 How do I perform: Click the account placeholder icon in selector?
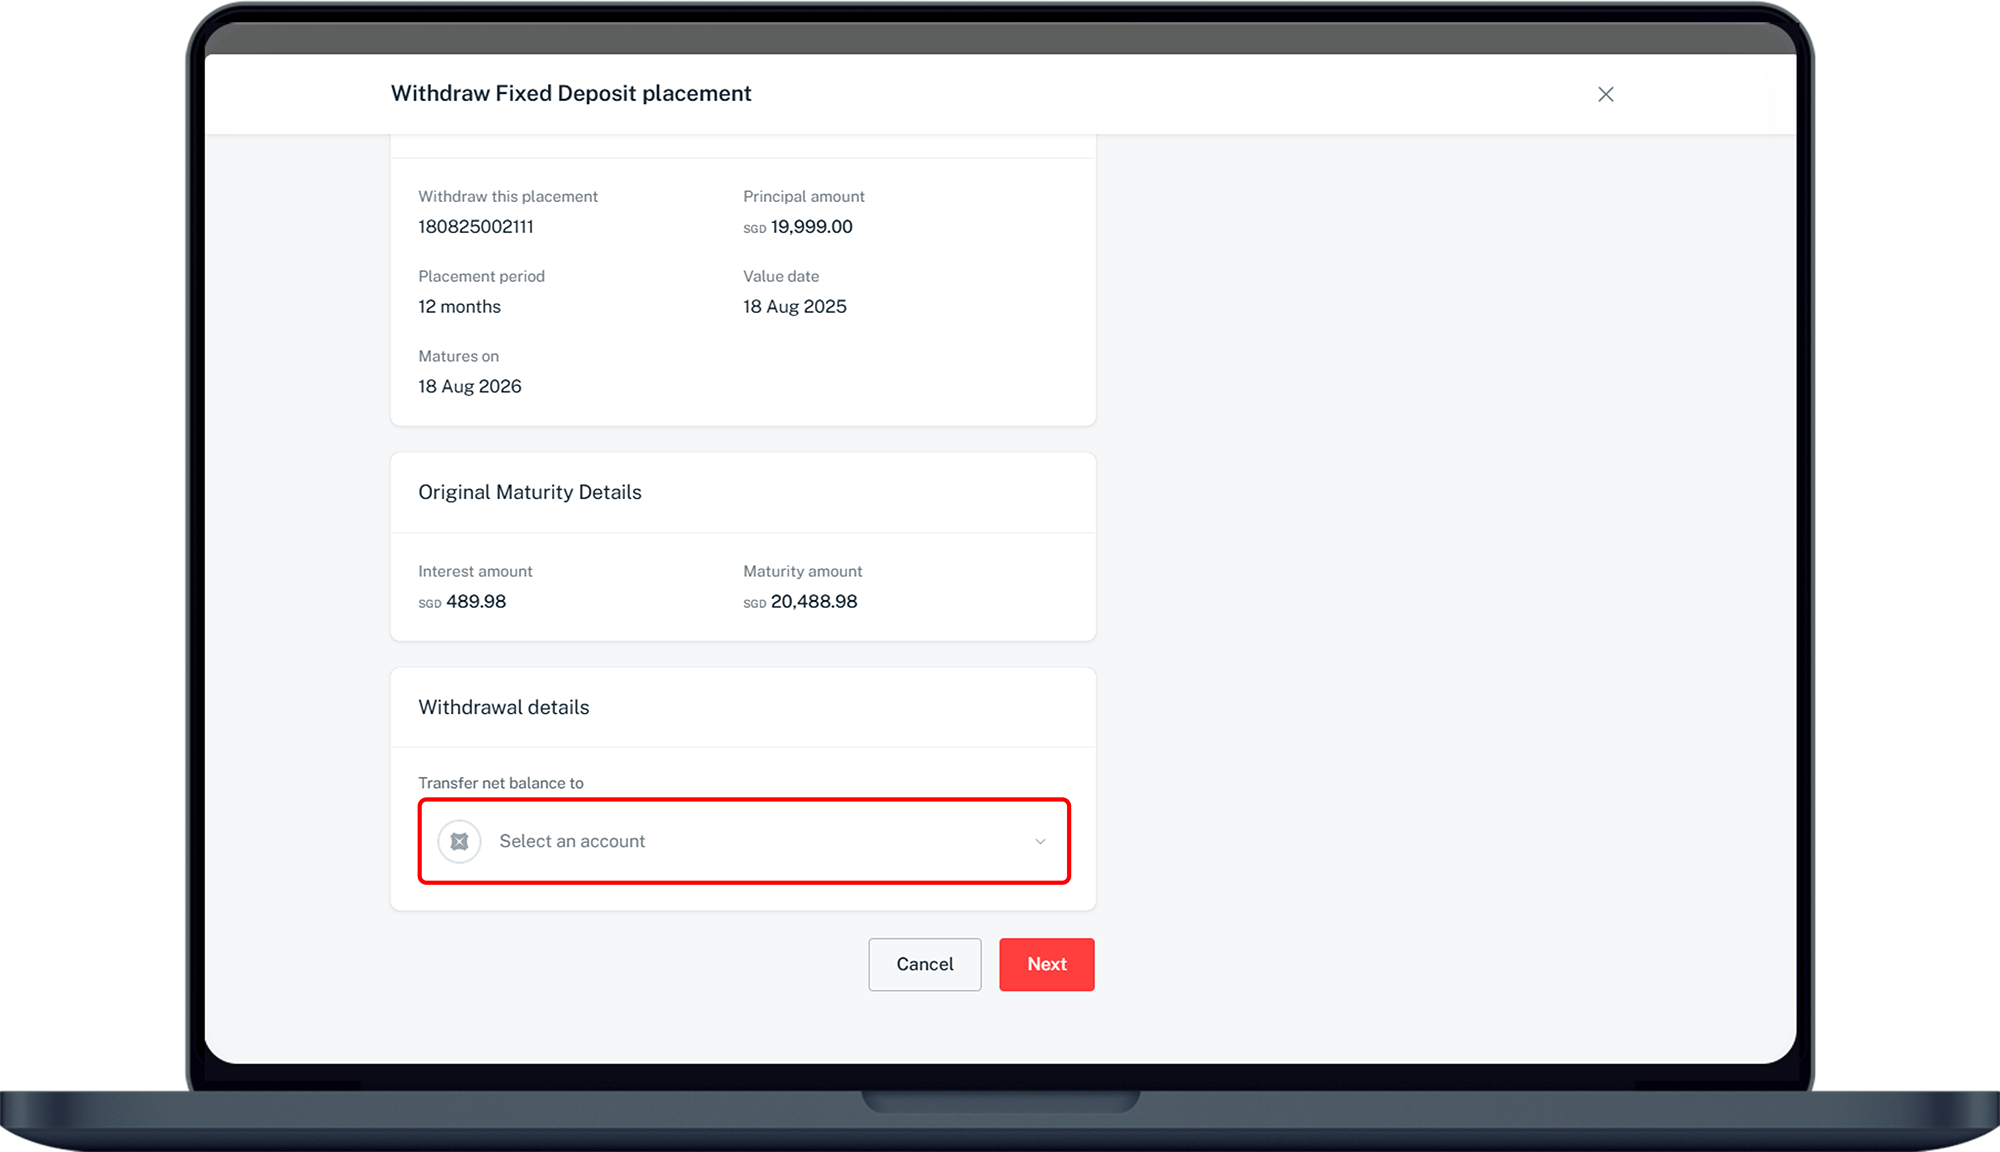tap(459, 842)
